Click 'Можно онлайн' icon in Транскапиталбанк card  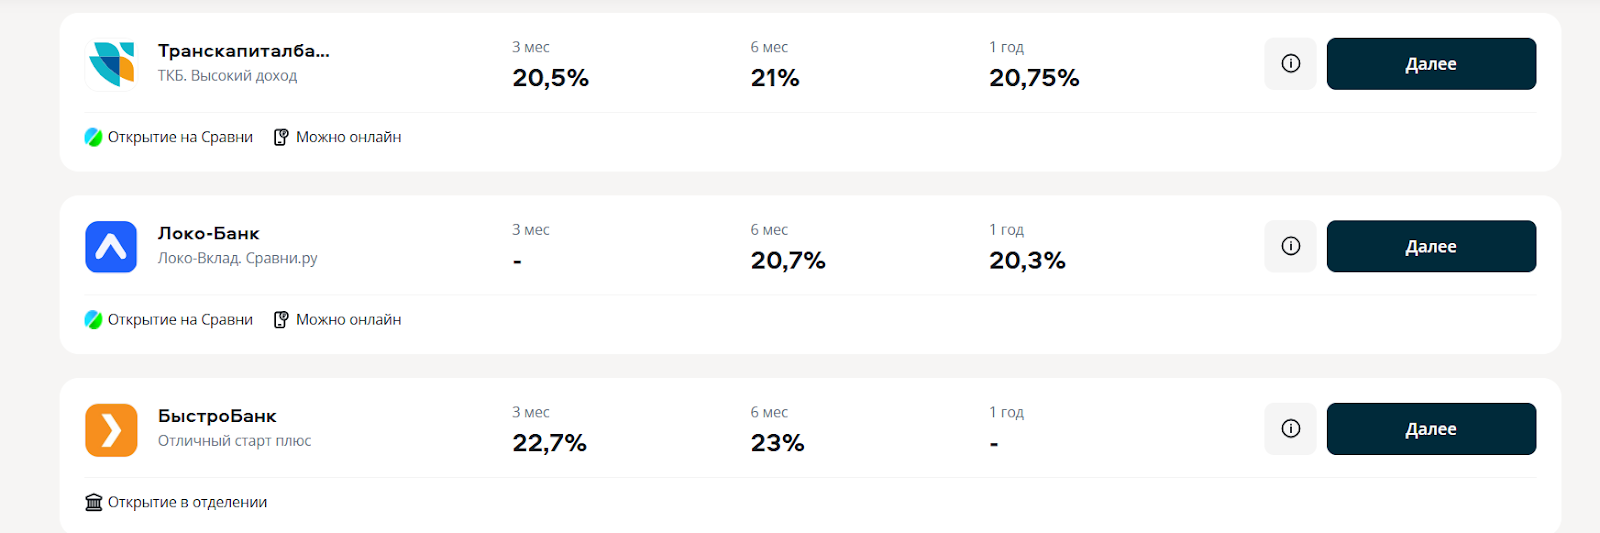[x=281, y=137]
